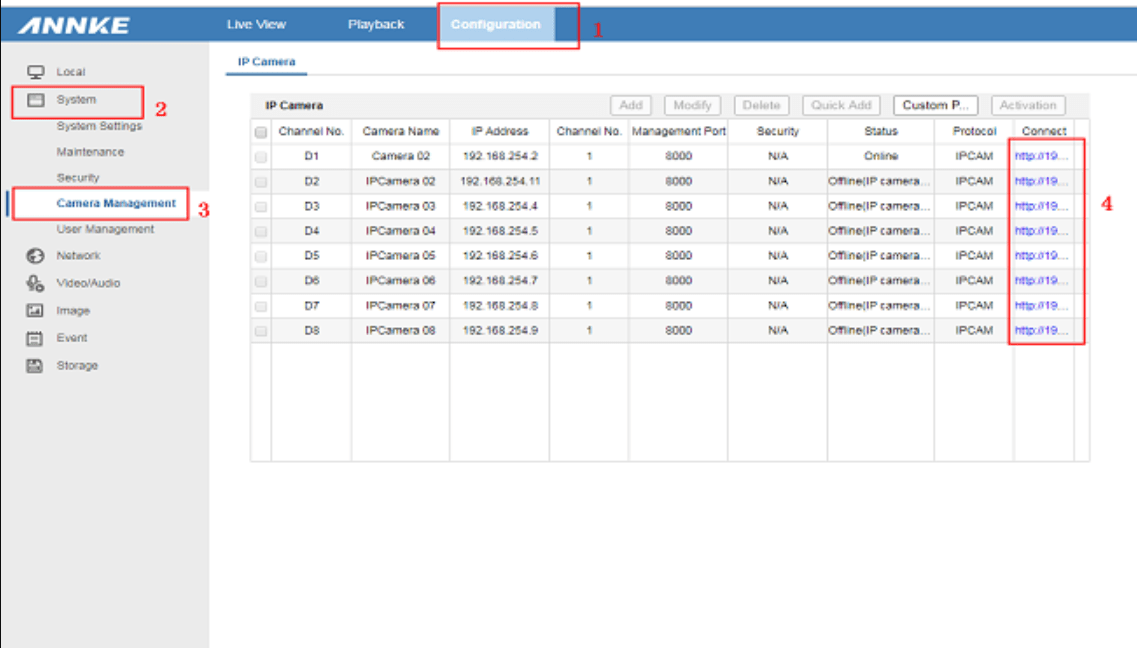Tick the checkbox for channel D1

[x=261, y=157]
